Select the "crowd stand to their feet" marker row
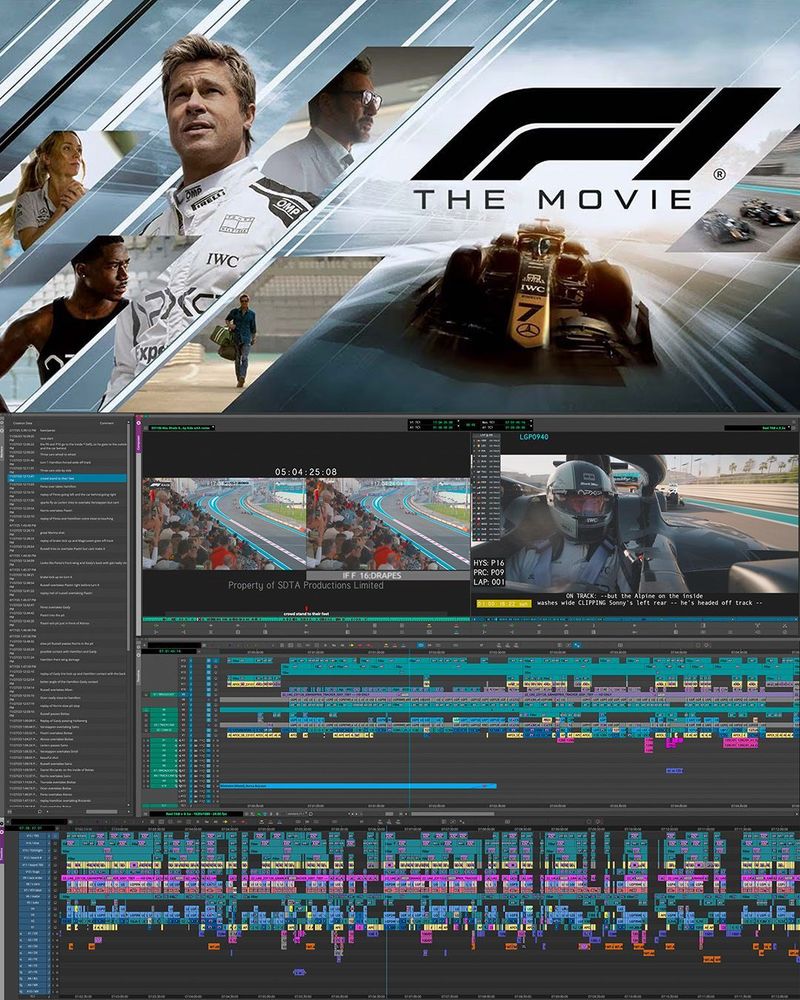This screenshot has height=1000, width=800. (x=67, y=478)
